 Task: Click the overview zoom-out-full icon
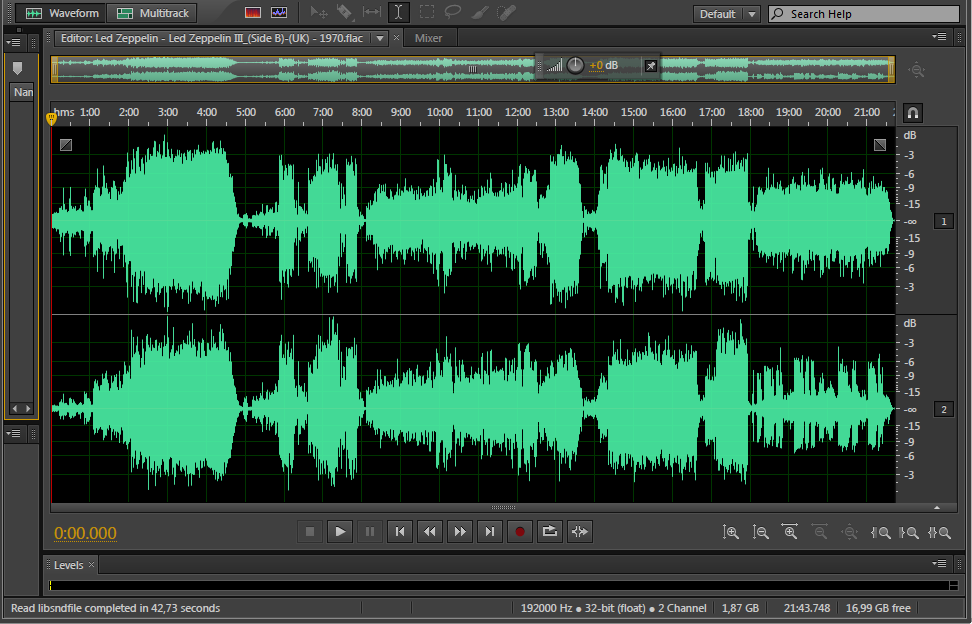tap(916, 70)
